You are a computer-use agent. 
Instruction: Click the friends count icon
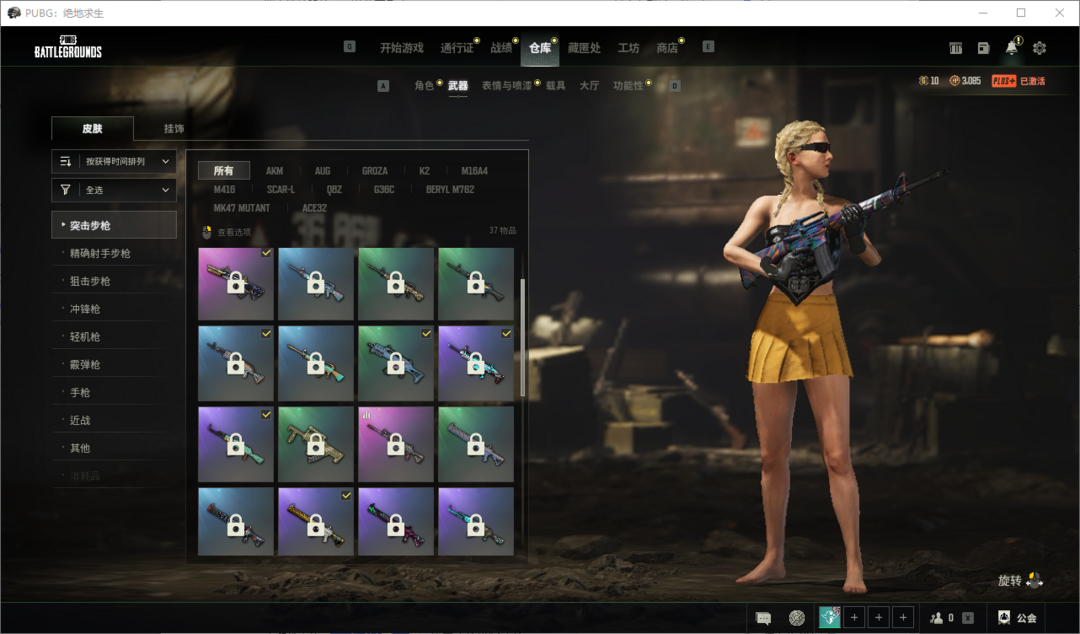pos(936,618)
